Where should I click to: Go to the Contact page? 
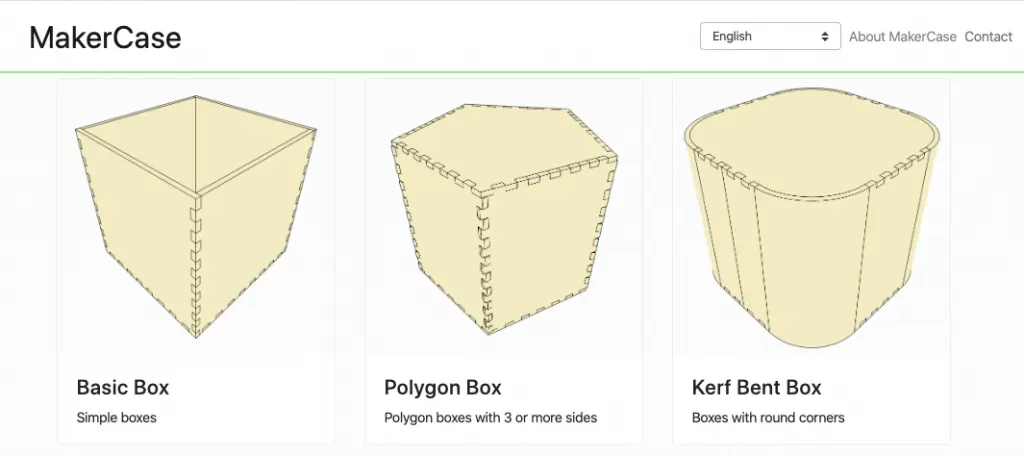(988, 37)
